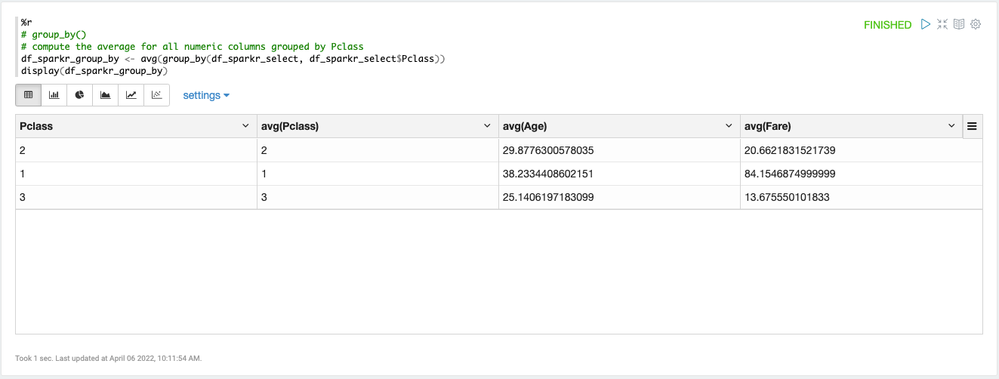Switch to pie chart view
The width and height of the screenshot is (999, 379).
[80, 95]
